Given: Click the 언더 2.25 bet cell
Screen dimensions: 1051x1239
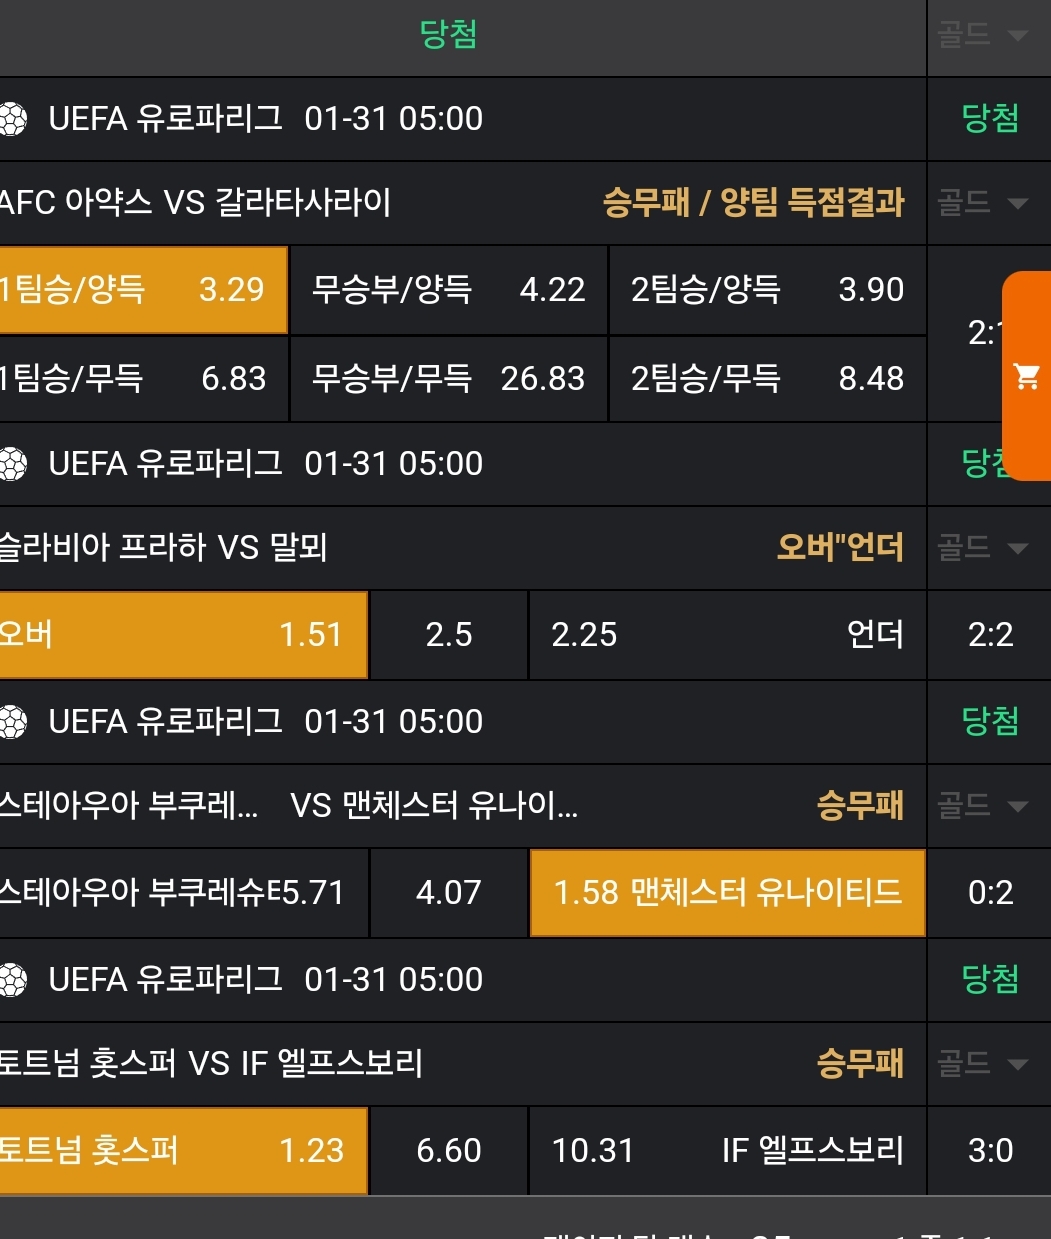Looking at the screenshot, I should click(727, 635).
